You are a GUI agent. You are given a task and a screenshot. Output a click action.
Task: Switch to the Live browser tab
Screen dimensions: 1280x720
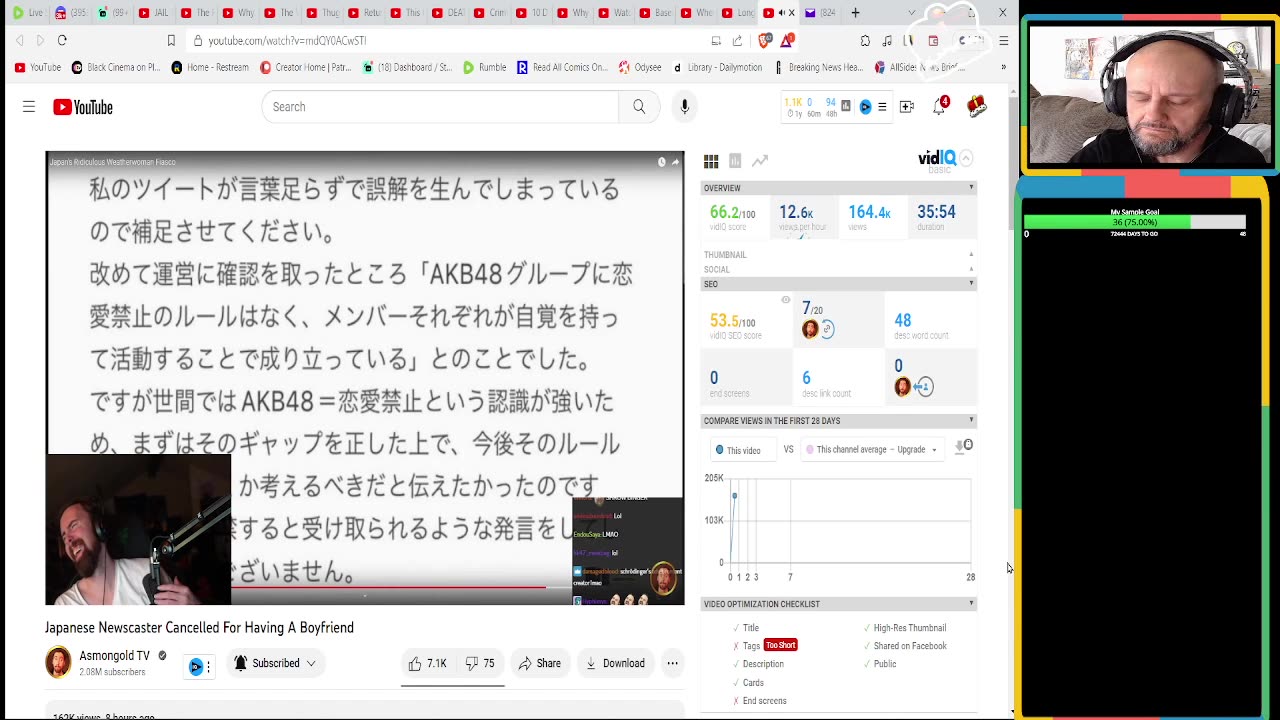(x=28, y=13)
